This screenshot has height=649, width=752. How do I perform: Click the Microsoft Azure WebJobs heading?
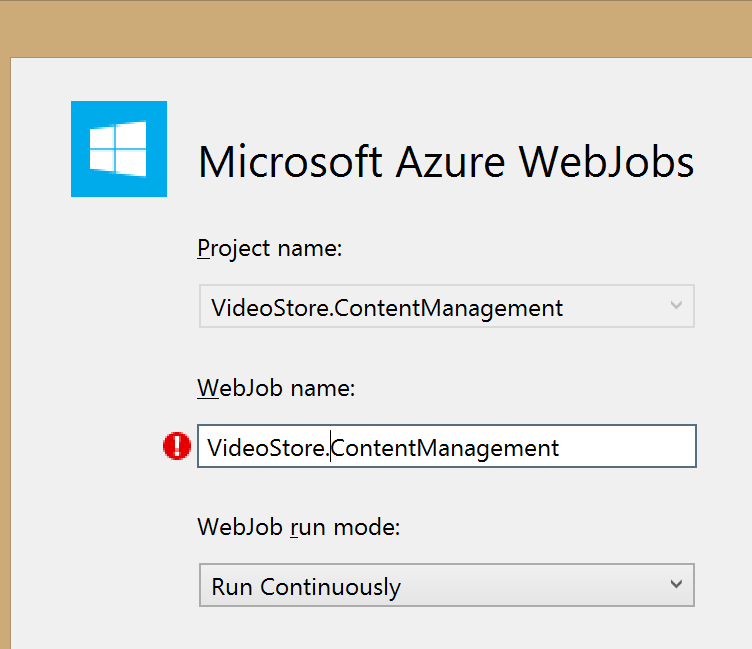(446, 162)
